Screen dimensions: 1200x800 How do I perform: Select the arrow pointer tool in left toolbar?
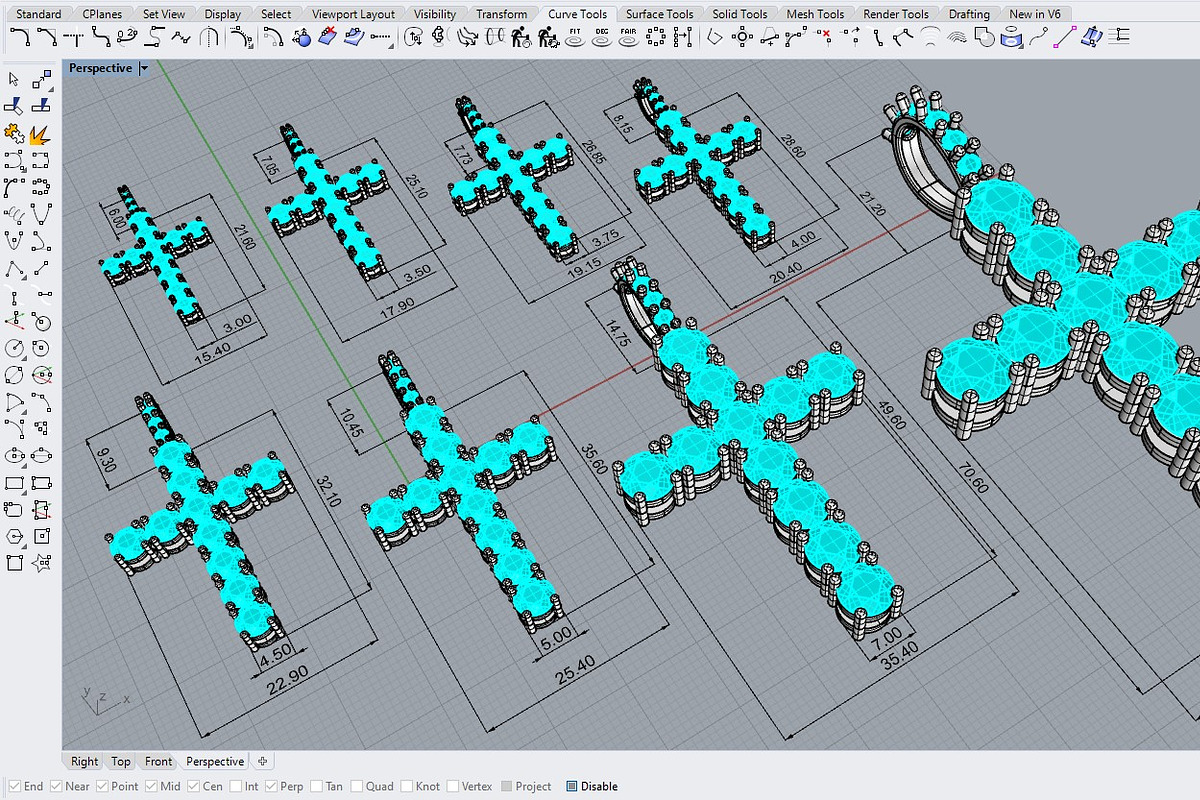[15, 80]
